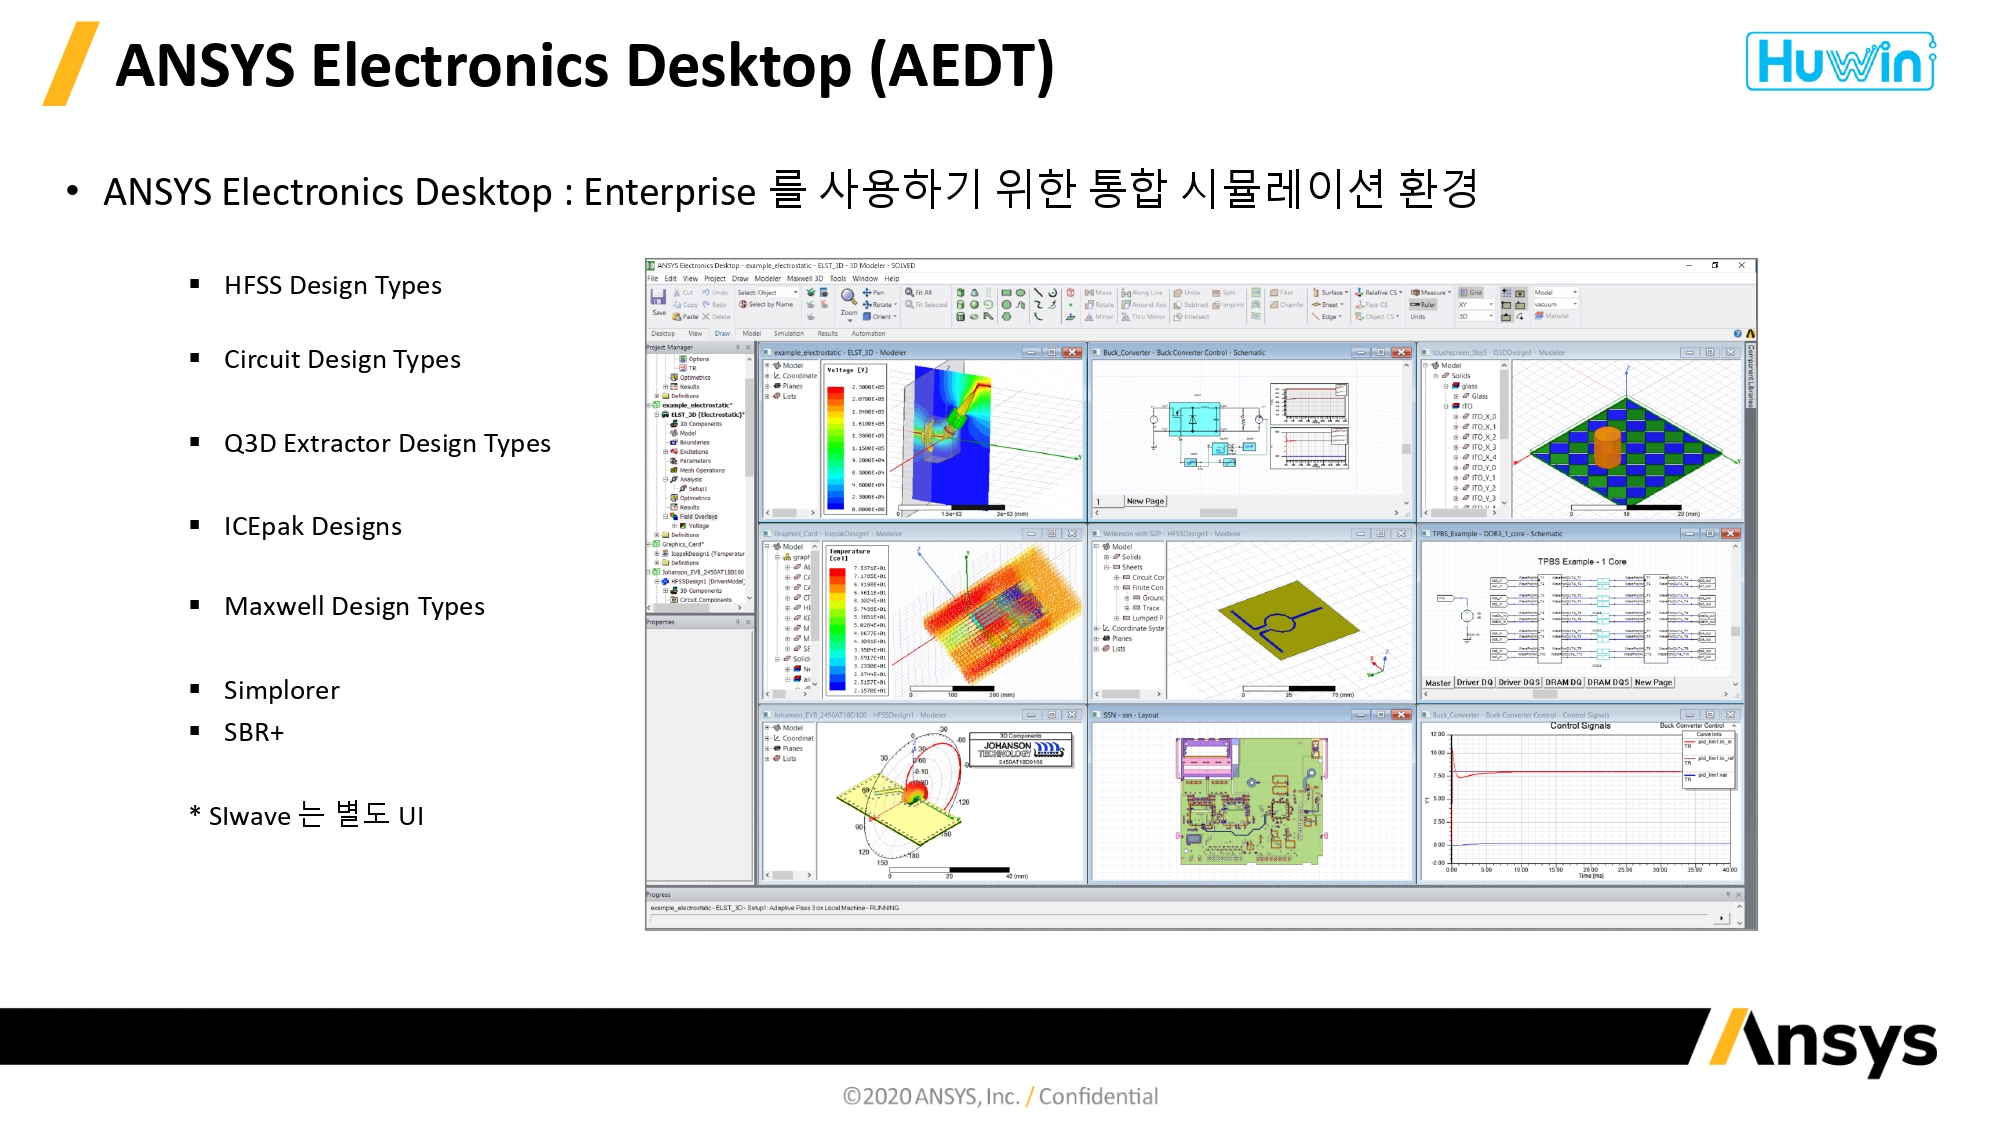Screen dimensions: 2000x1125
Task: Click the Fillet tool
Action: point(1282,292)
